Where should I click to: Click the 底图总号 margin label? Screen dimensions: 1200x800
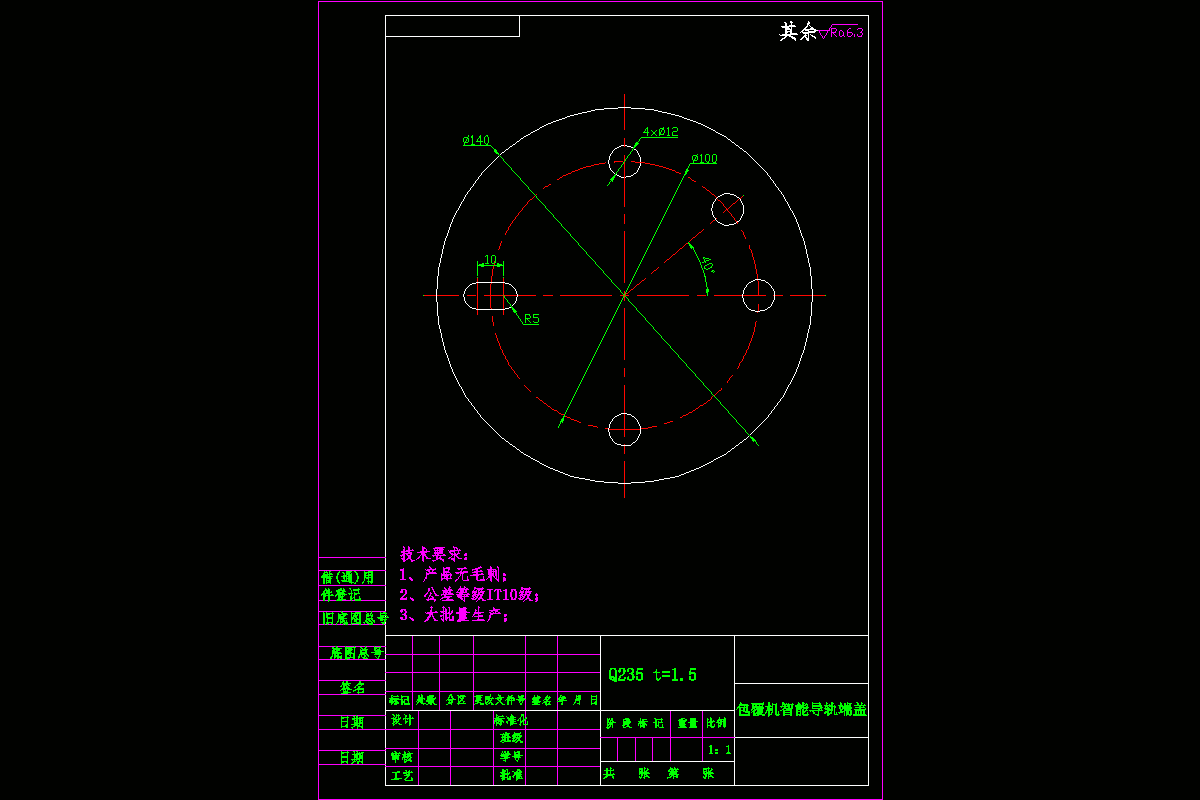point(356,653)
